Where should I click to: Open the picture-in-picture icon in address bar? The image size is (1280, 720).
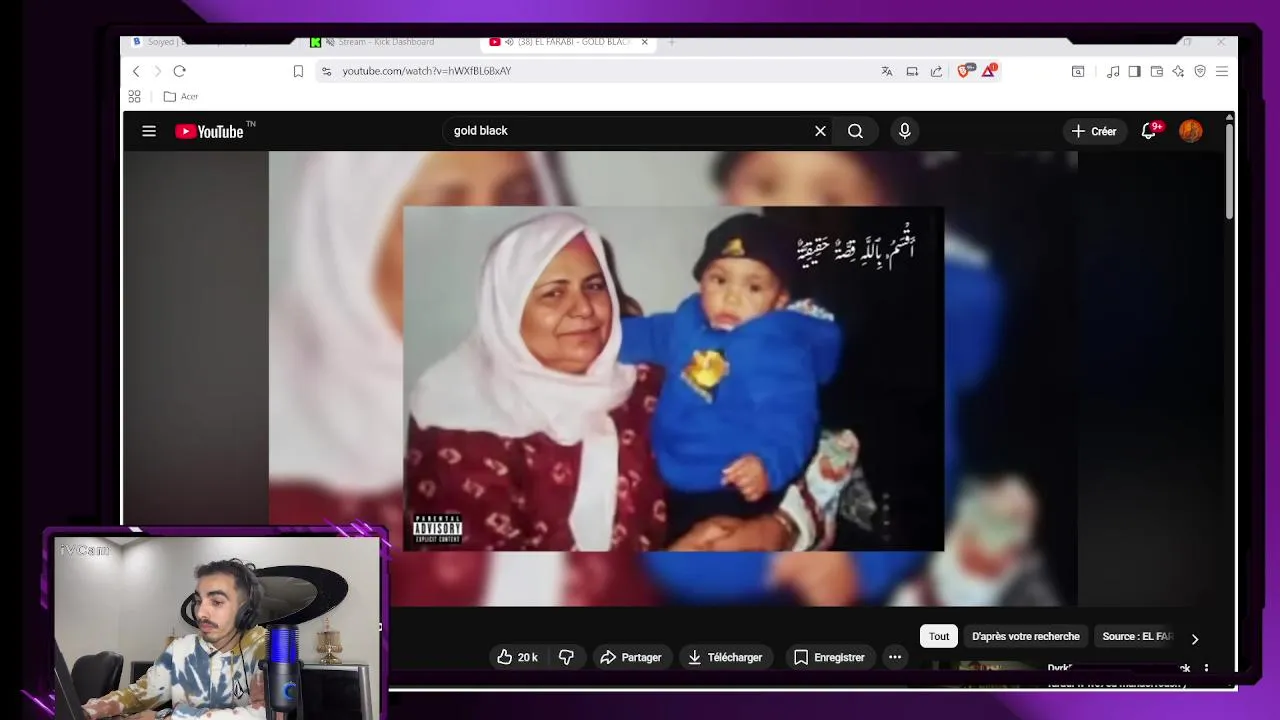(912, 71)
